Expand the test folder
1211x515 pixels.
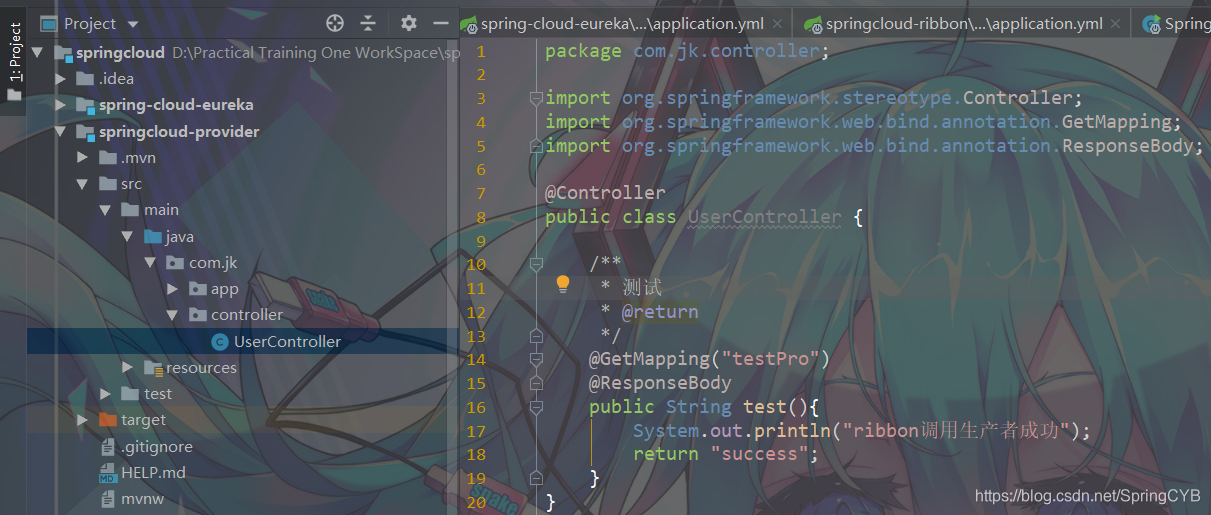coord(105,394)
